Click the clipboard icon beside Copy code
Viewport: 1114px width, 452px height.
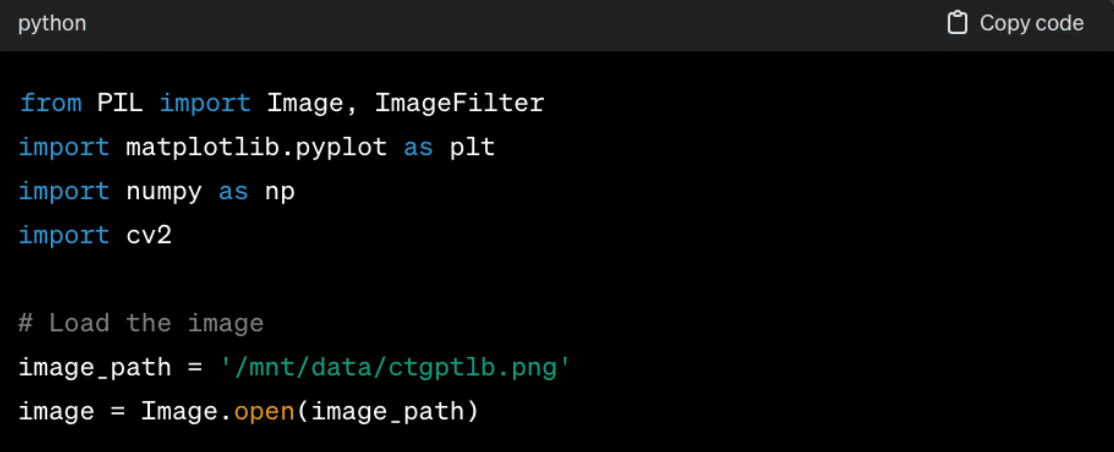pyautogui.click(x=957, y=23)
